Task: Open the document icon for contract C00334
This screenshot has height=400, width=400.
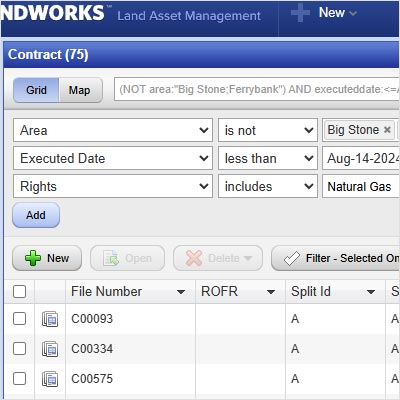Action: pos(50,349)
